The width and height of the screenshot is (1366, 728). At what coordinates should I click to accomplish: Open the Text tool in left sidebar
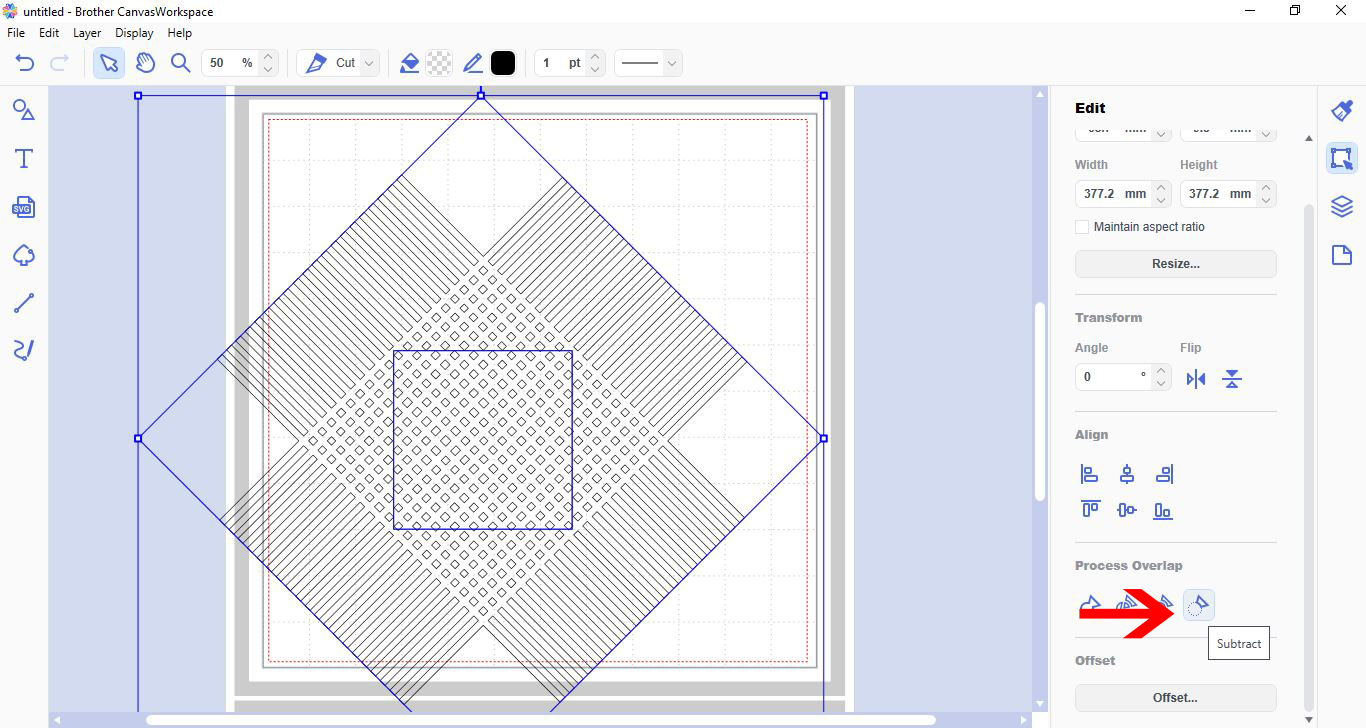[24, 159]
